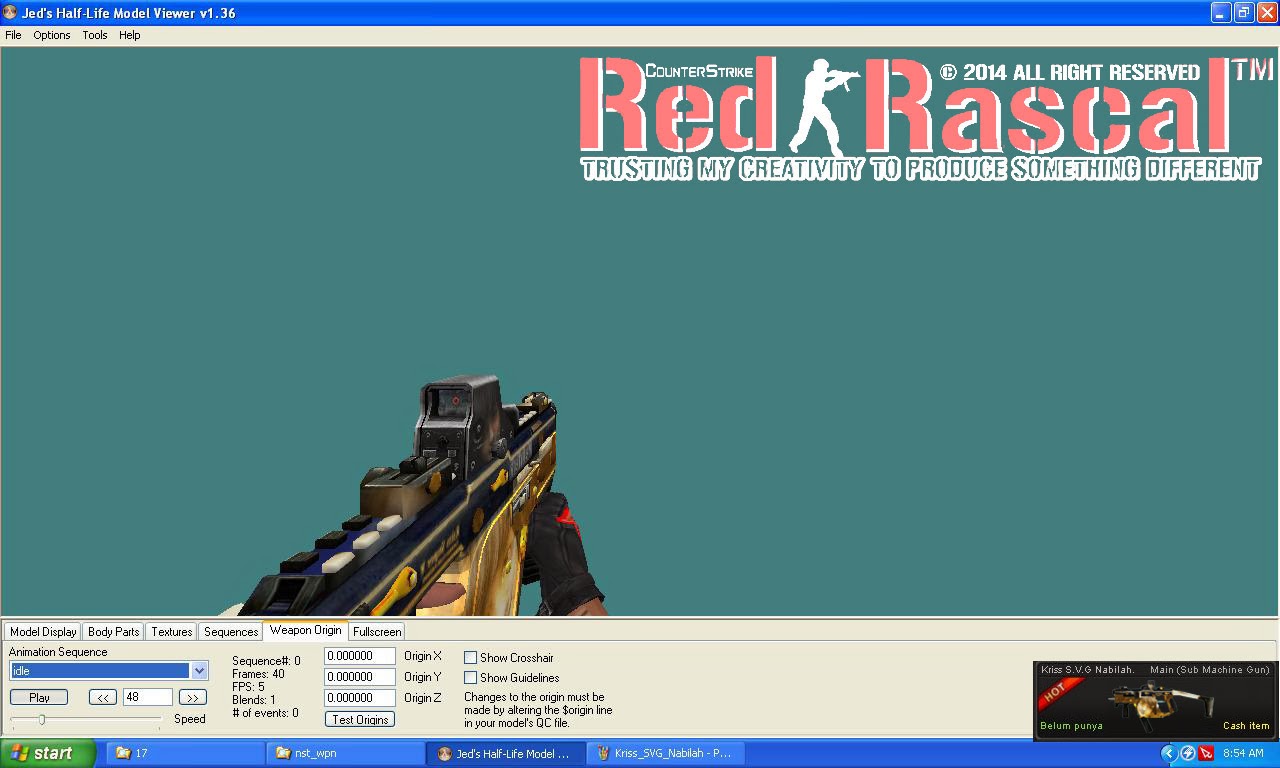
Task: Switch to the Model Display tab
Action: point(43,632)
